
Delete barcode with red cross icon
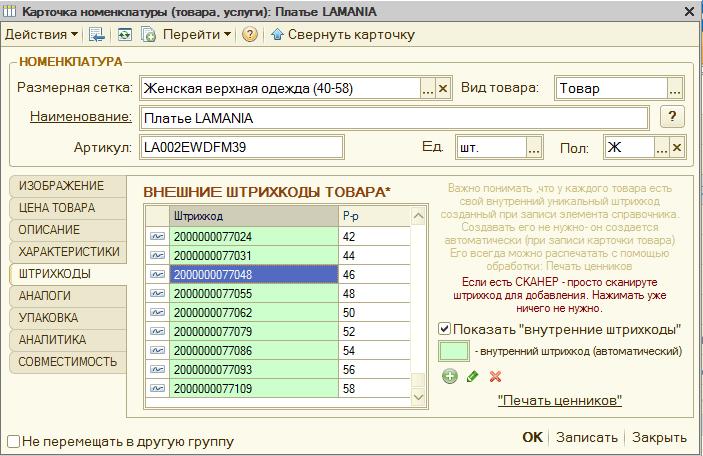(495, 376)
